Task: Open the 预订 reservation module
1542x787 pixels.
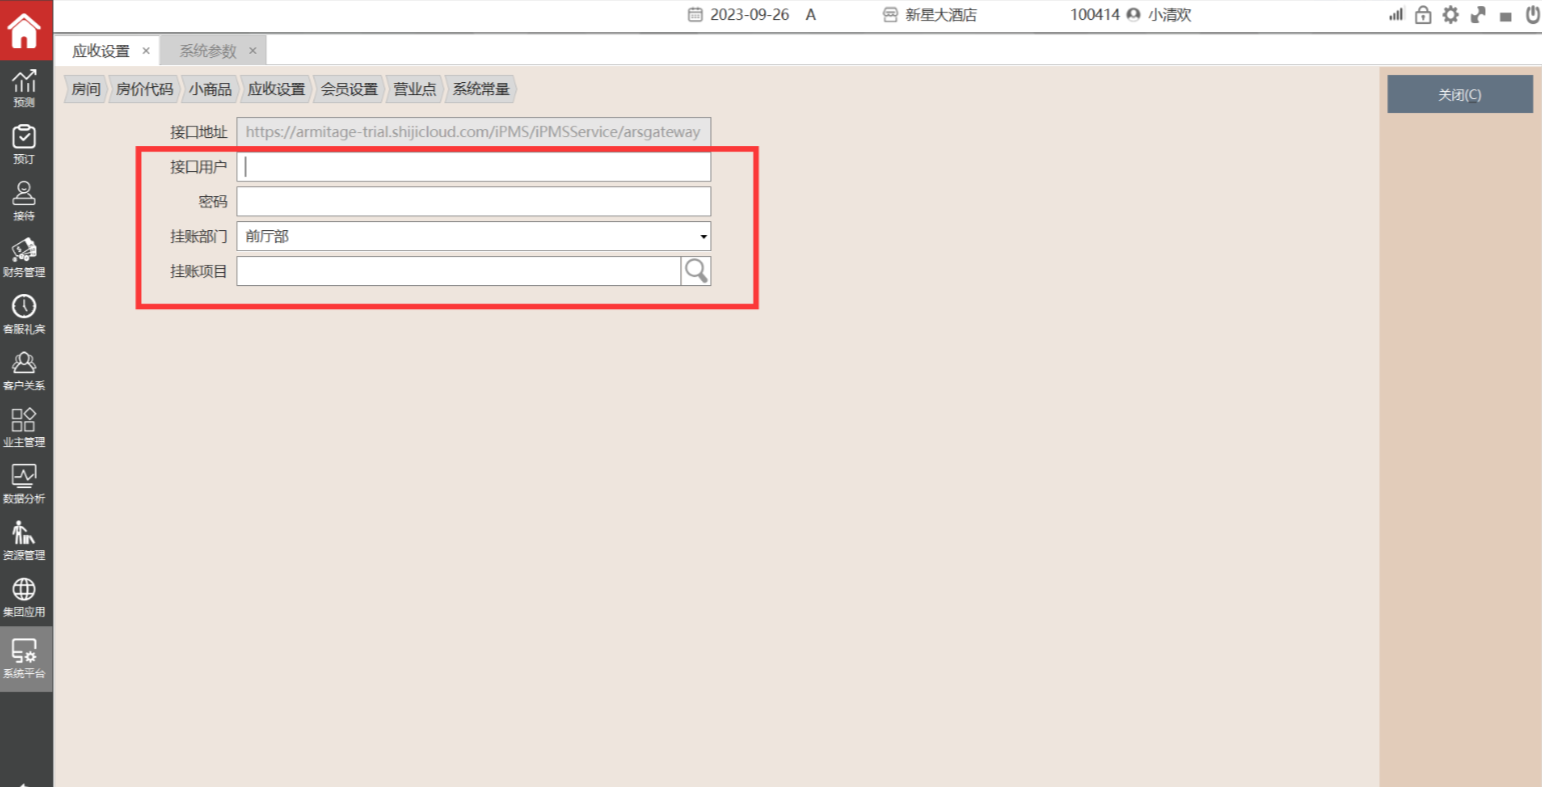Action: click(x=24, y=144)
